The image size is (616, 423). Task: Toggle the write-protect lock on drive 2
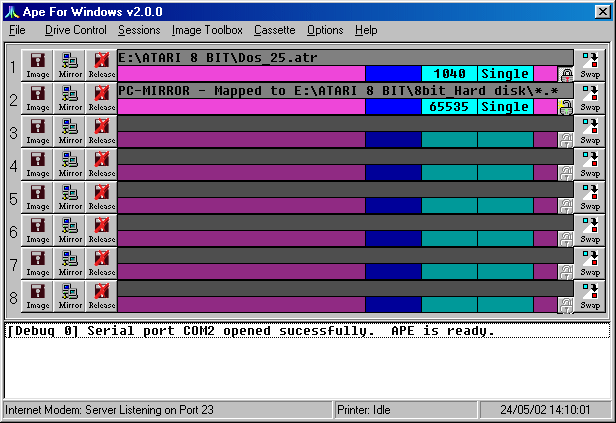[566, 107]
